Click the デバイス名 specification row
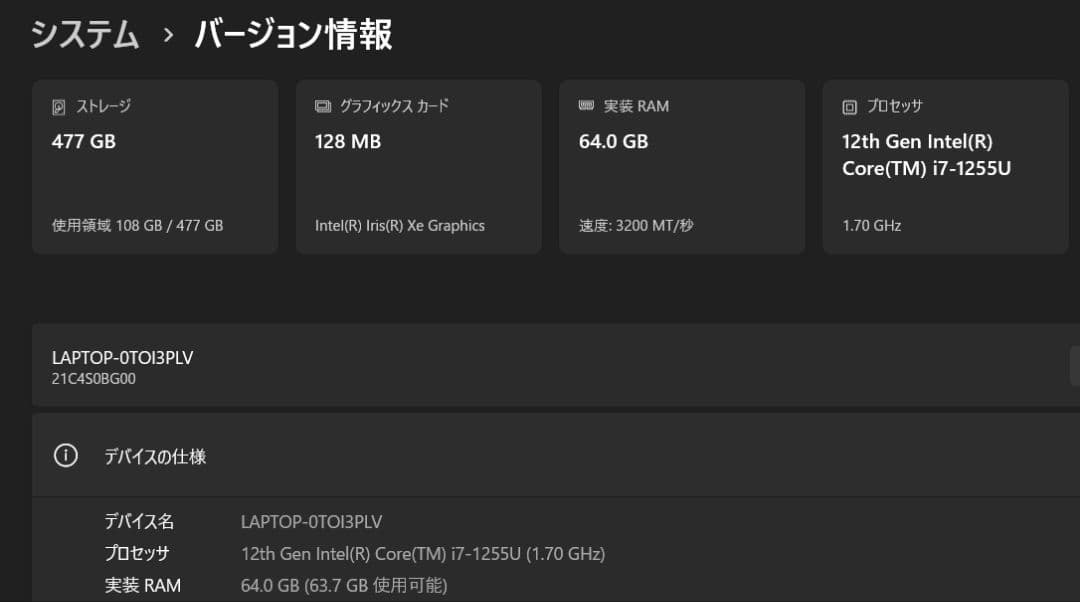This screenshot has height=602, width=1080. 141,521
